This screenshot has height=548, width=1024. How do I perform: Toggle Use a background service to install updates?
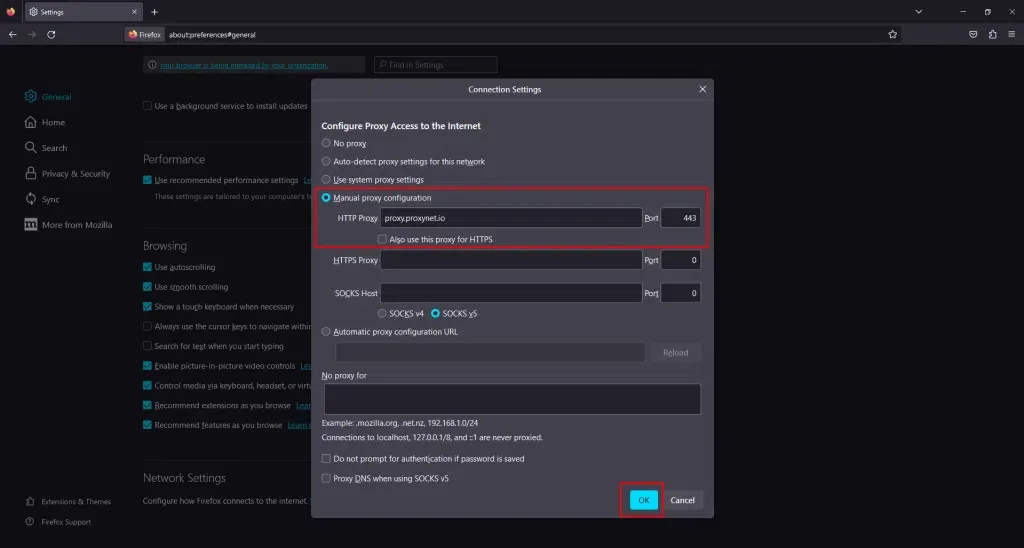(x=148, y=106)
